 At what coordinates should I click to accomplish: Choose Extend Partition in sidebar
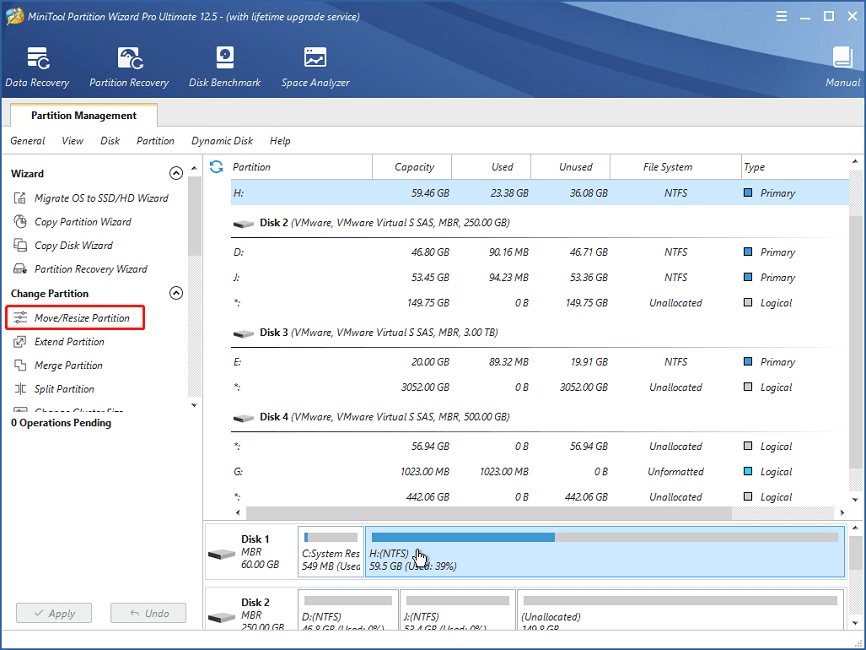coord(69,341)
